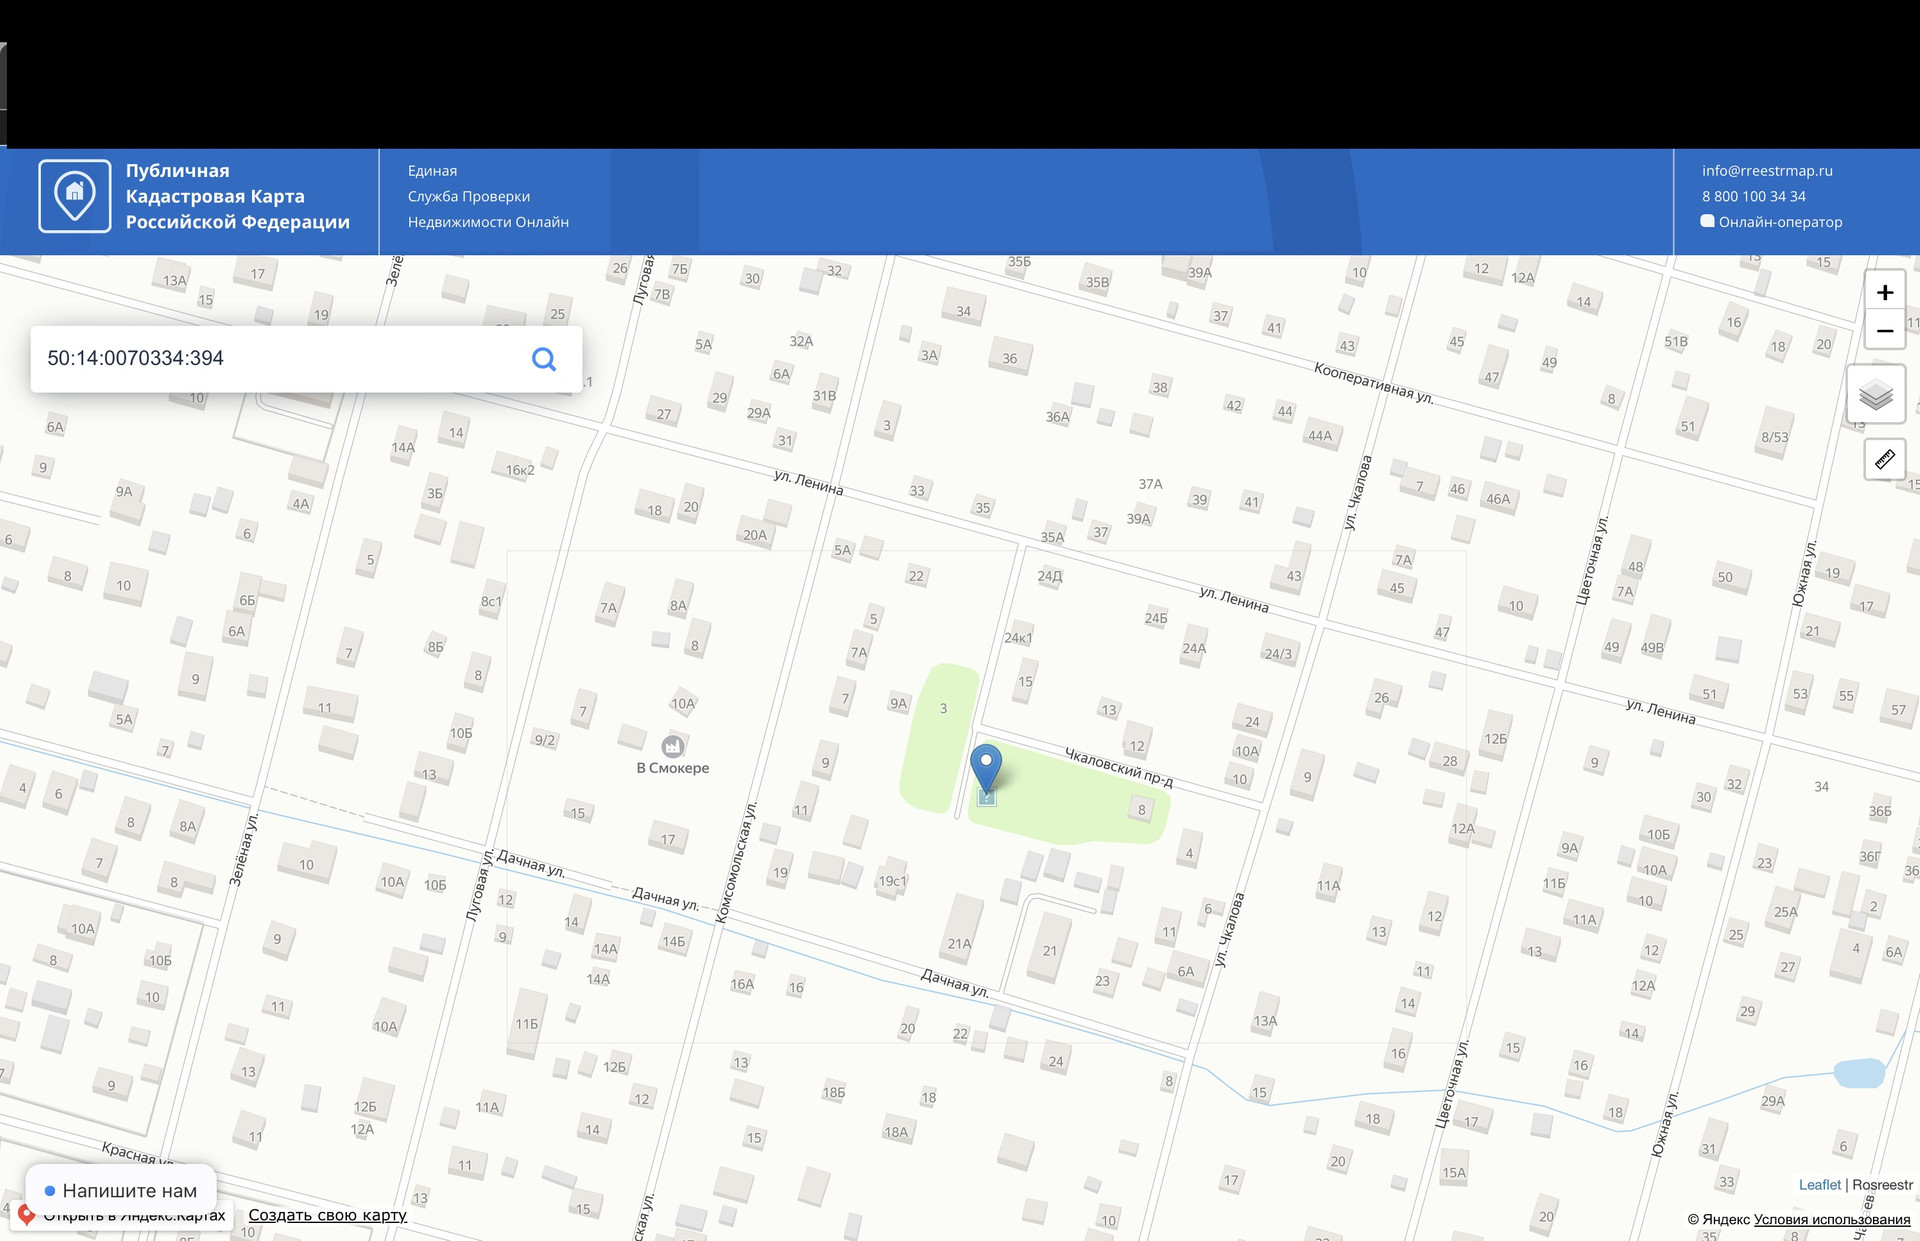This screenshot has width=1920, height=1241.
Task: Click the Единая Служба Проверки Недвижимости text
Action: pyautogui.click(x=488, y=196)
